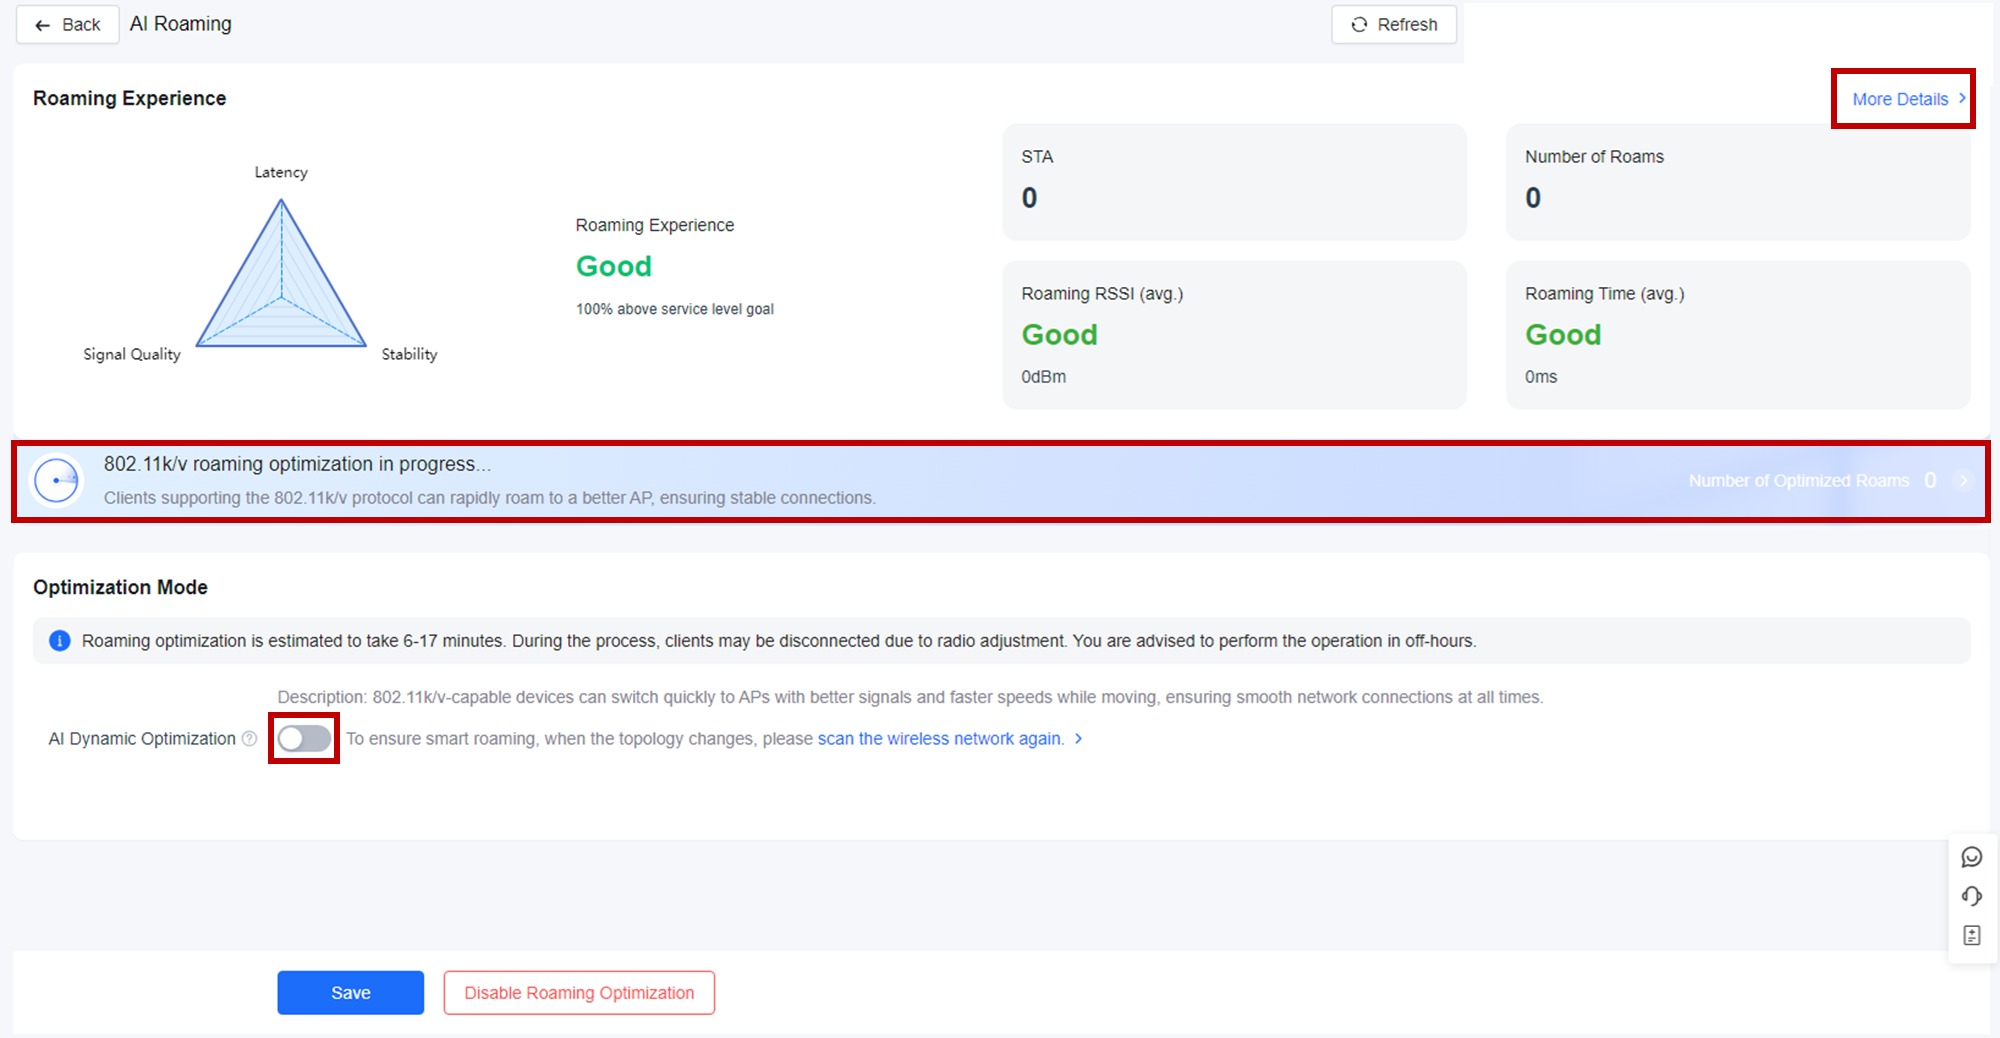Image resolution: width=2000 pixels, height=1038 pixels.
Task: Click the back arrow icon
Action: coord(42,25)
